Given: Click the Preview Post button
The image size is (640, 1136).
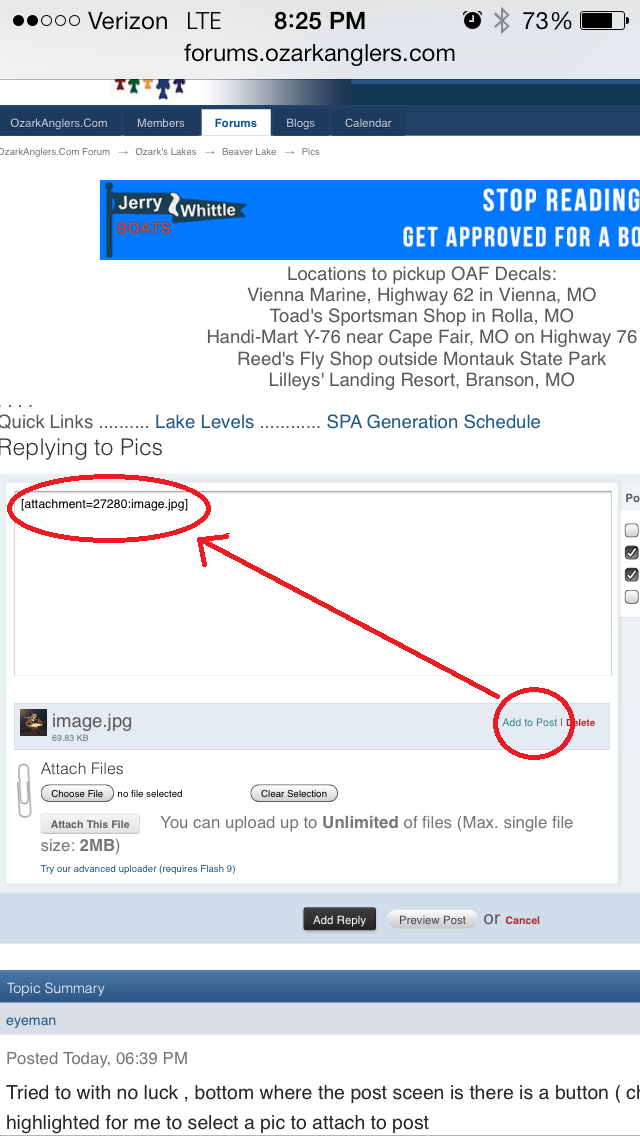Looking at the screenshot, I should 432,919.
